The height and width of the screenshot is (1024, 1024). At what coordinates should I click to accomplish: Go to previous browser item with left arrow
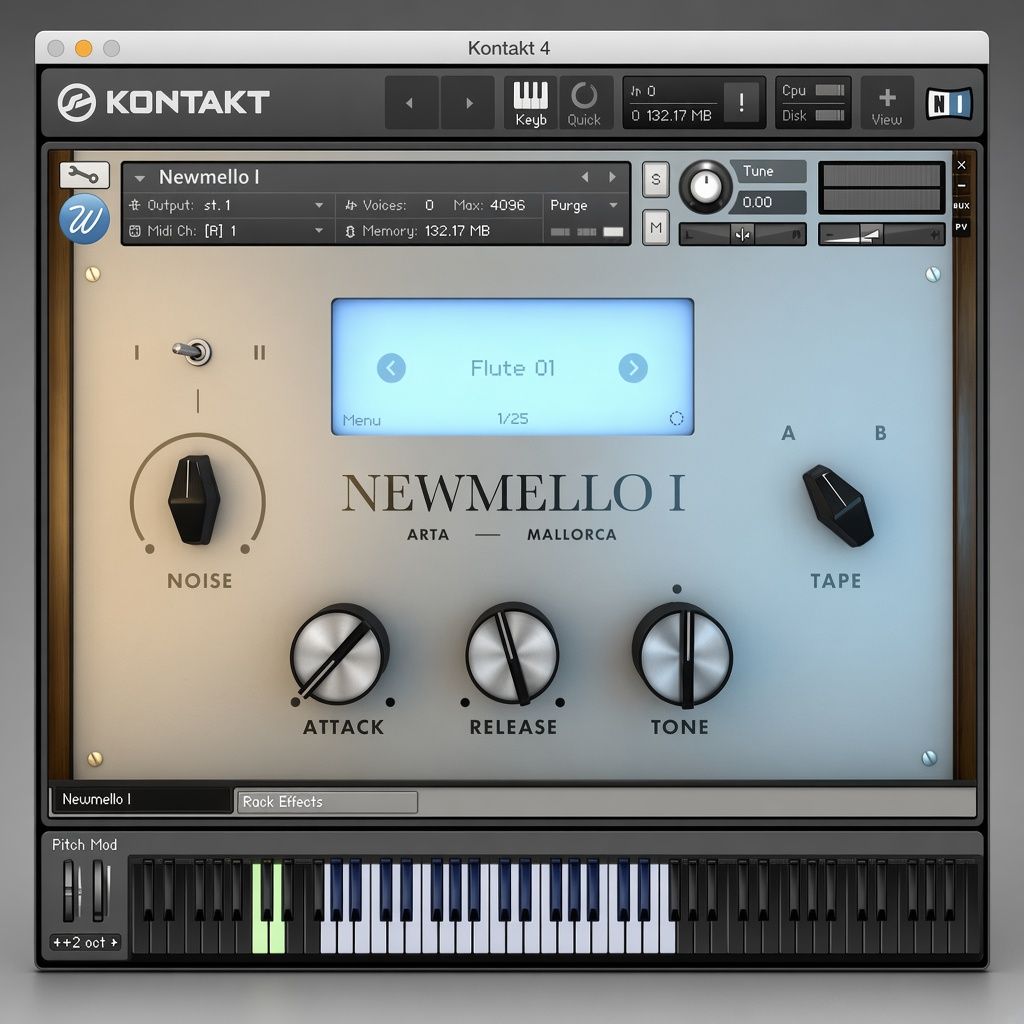411,103
